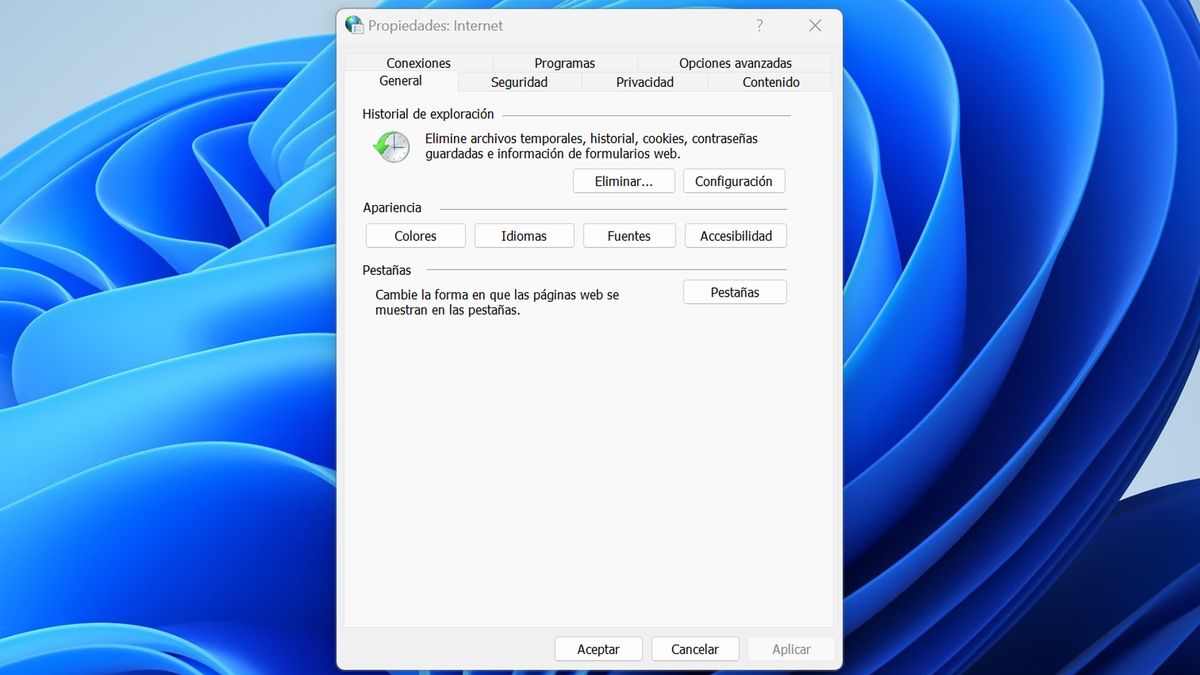This screenshot has height=675, width=1200.
Task: Select the General tab
Action: [x=400, y=81]
